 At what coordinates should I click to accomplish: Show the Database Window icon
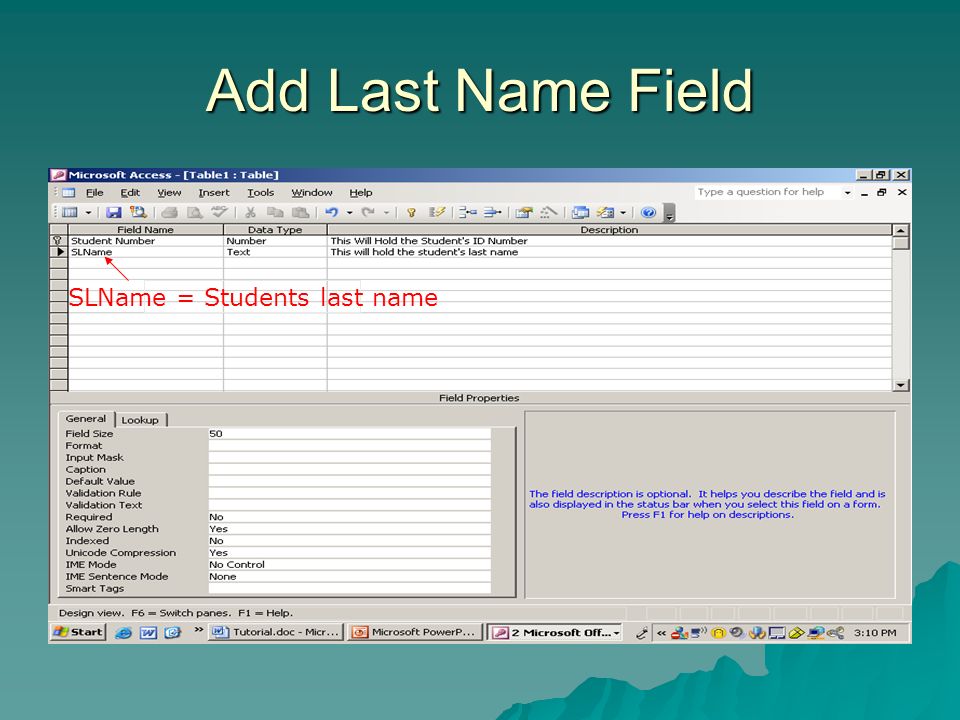(580, 212)
